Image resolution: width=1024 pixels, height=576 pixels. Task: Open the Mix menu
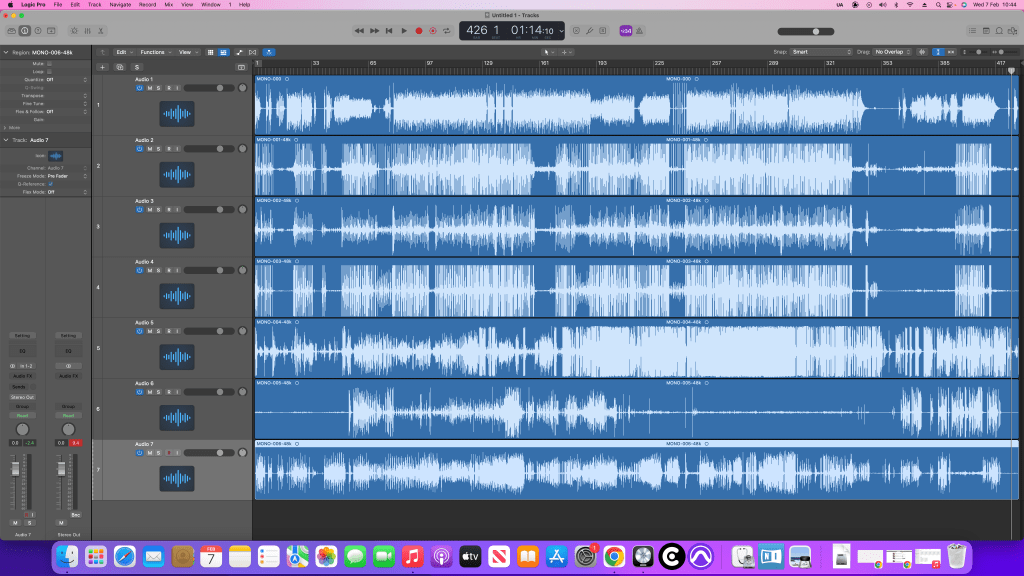click(x=168, y=5)
